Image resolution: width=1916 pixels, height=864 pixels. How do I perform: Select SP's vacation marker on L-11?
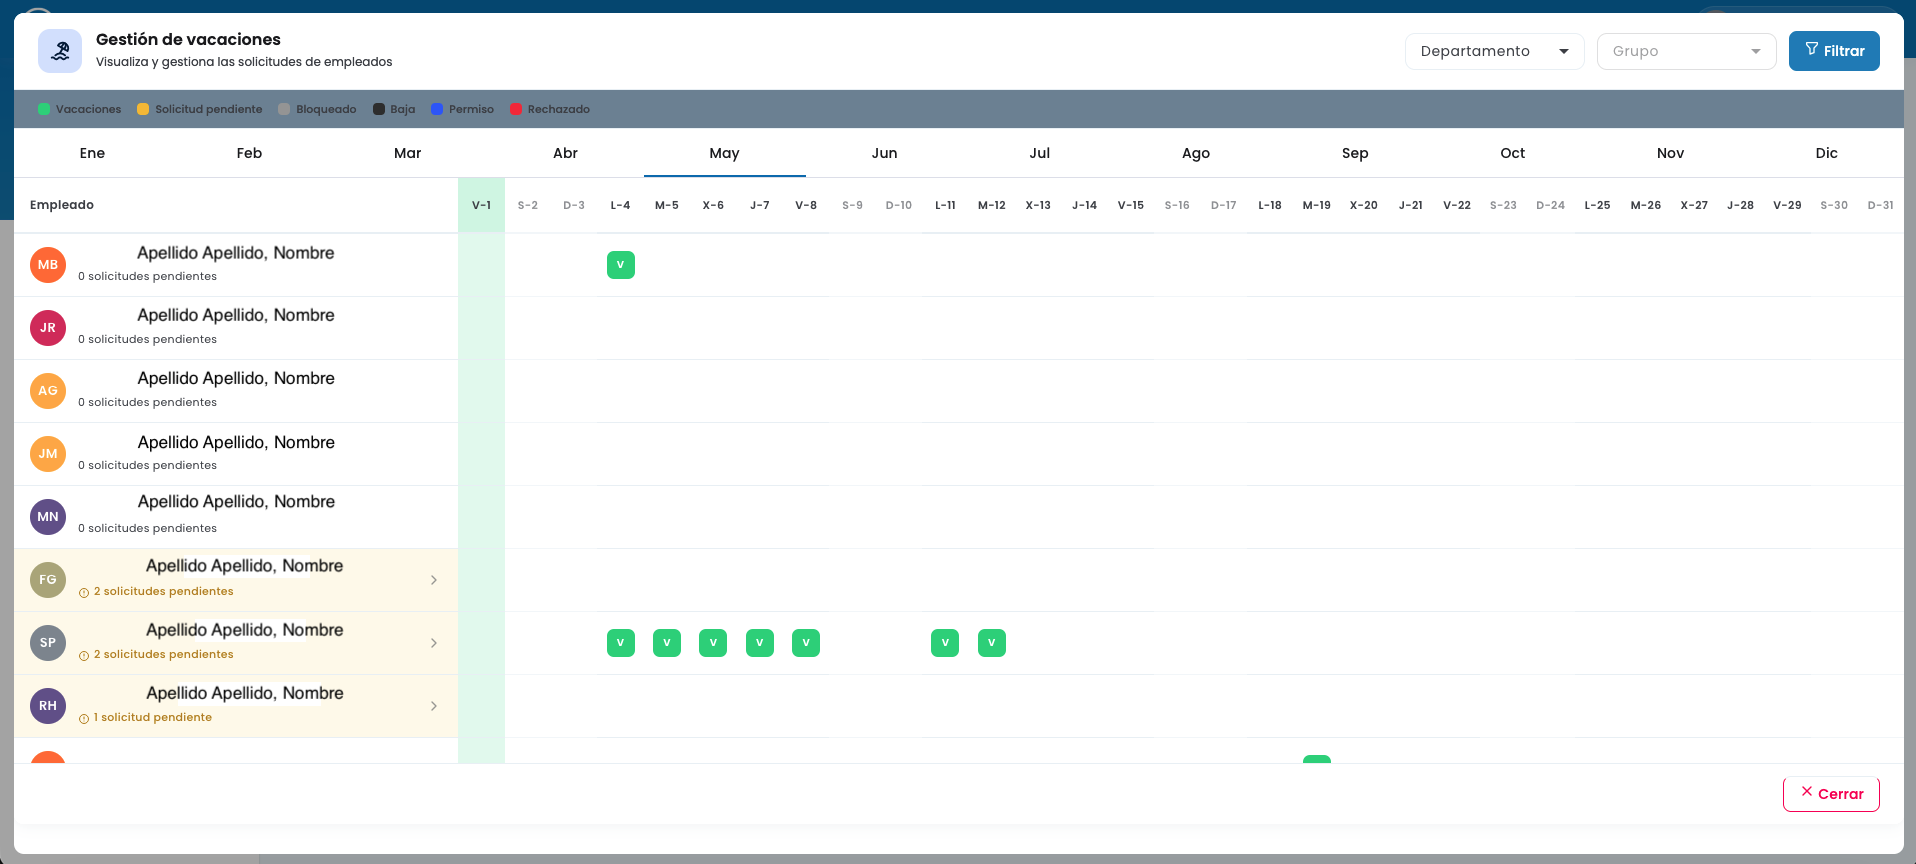pos(945,643)
